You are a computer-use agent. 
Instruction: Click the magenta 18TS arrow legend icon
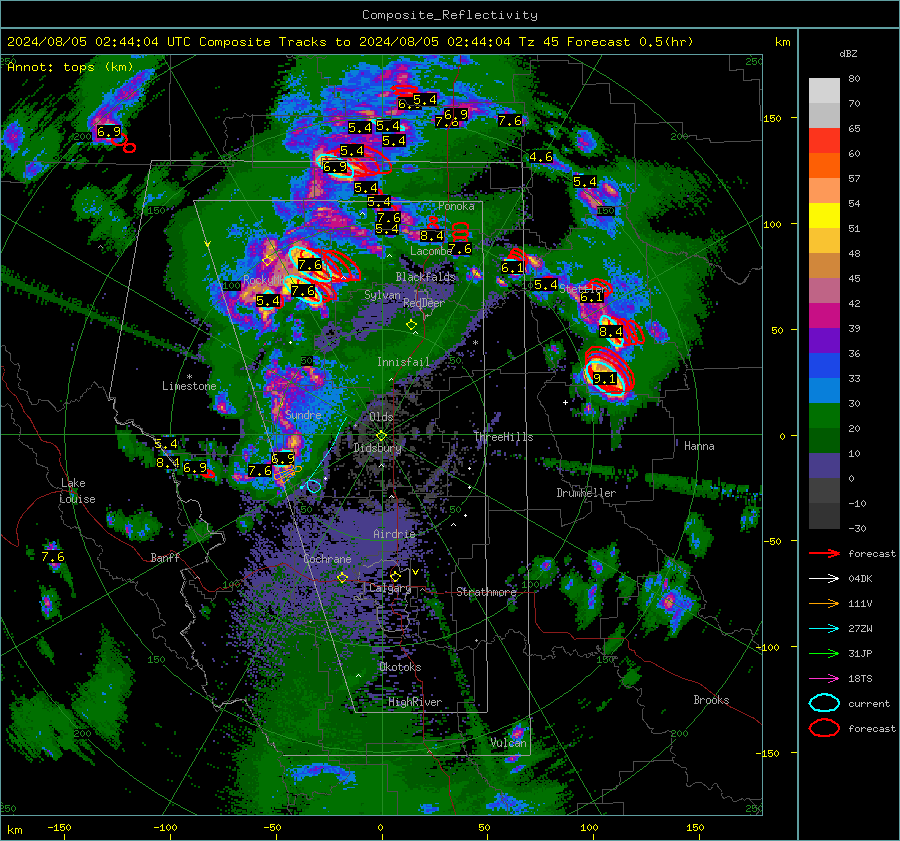click(x=824, y=679)
